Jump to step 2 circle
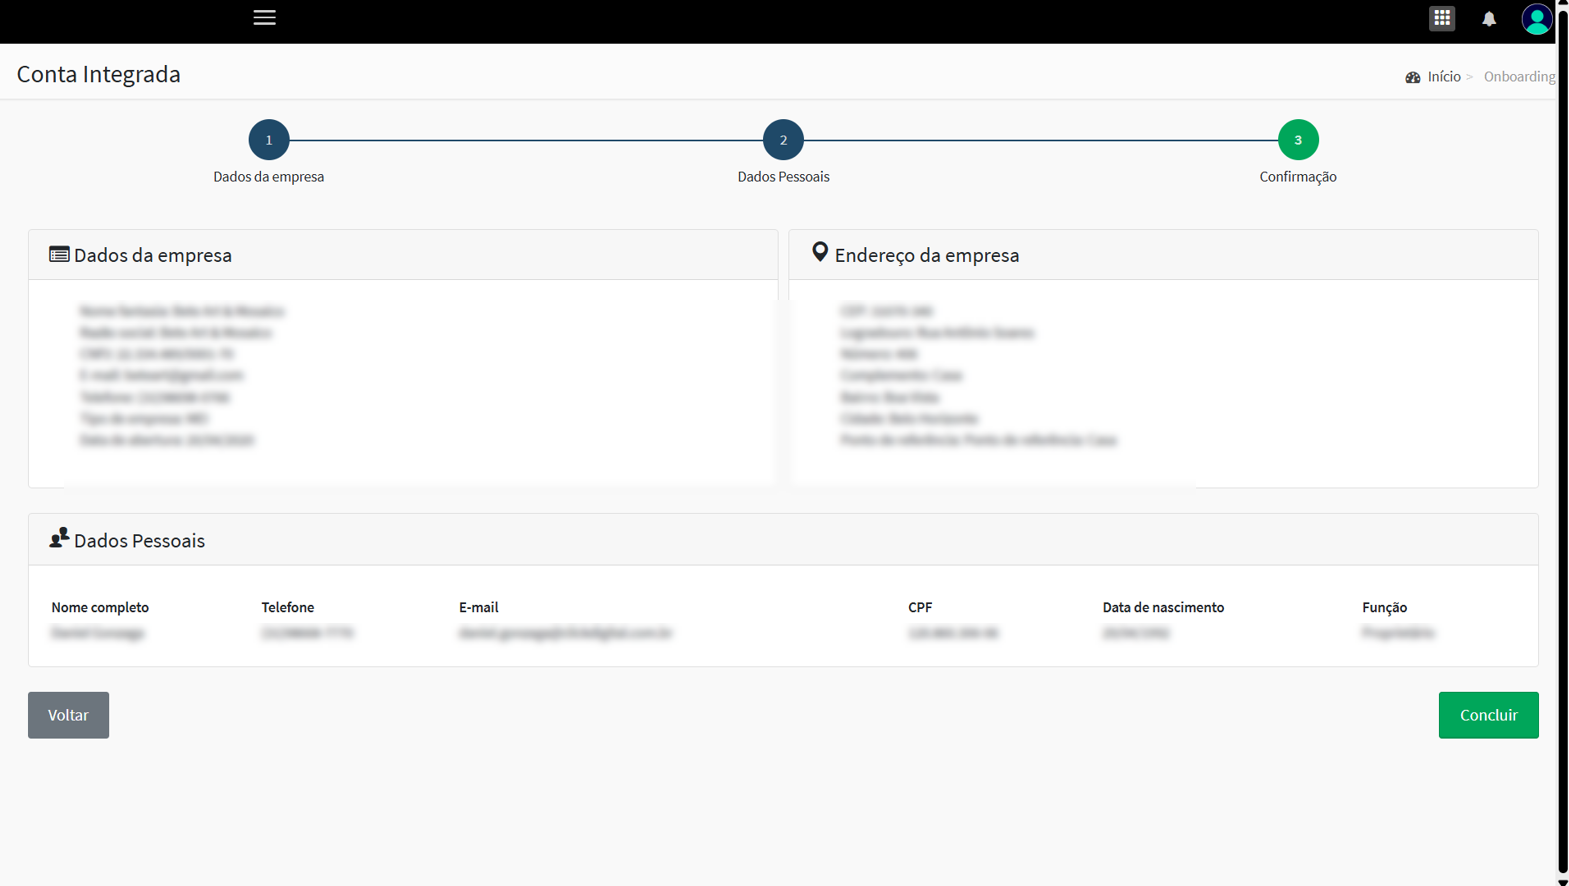This screenshot has width=1569, height=886. (x=783, y=140)
